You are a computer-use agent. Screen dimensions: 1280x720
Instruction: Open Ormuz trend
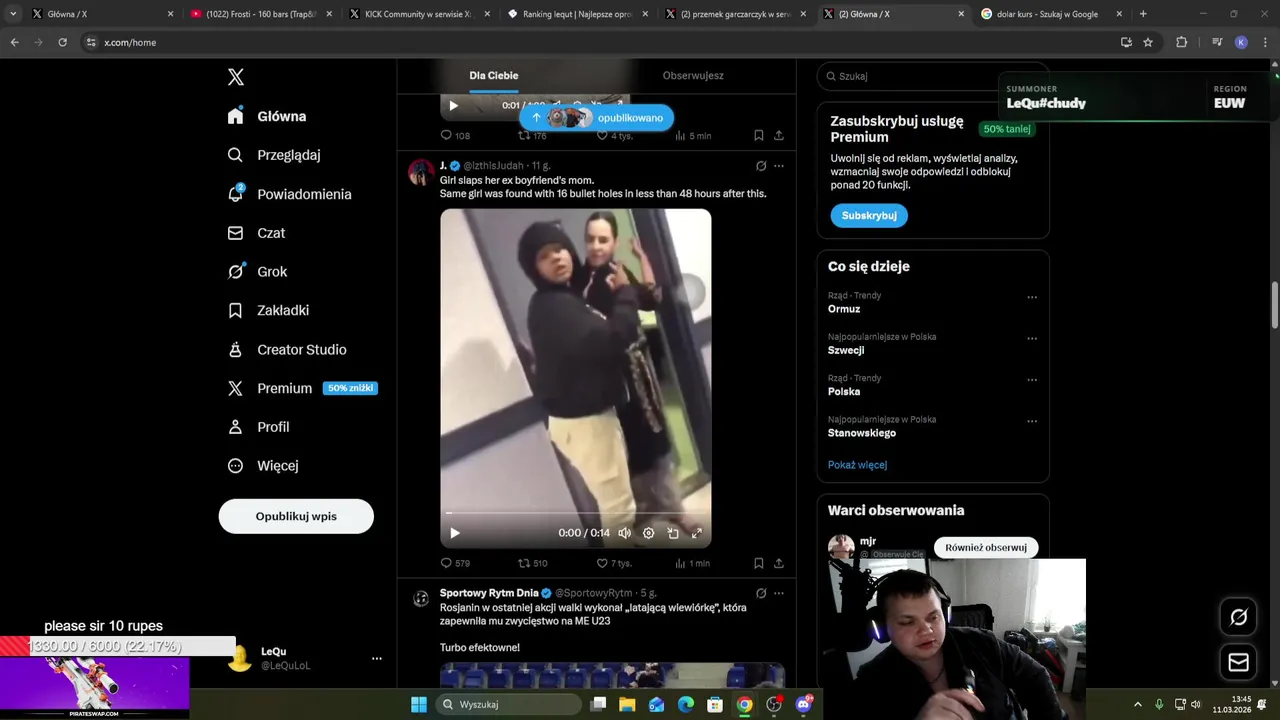844,309
